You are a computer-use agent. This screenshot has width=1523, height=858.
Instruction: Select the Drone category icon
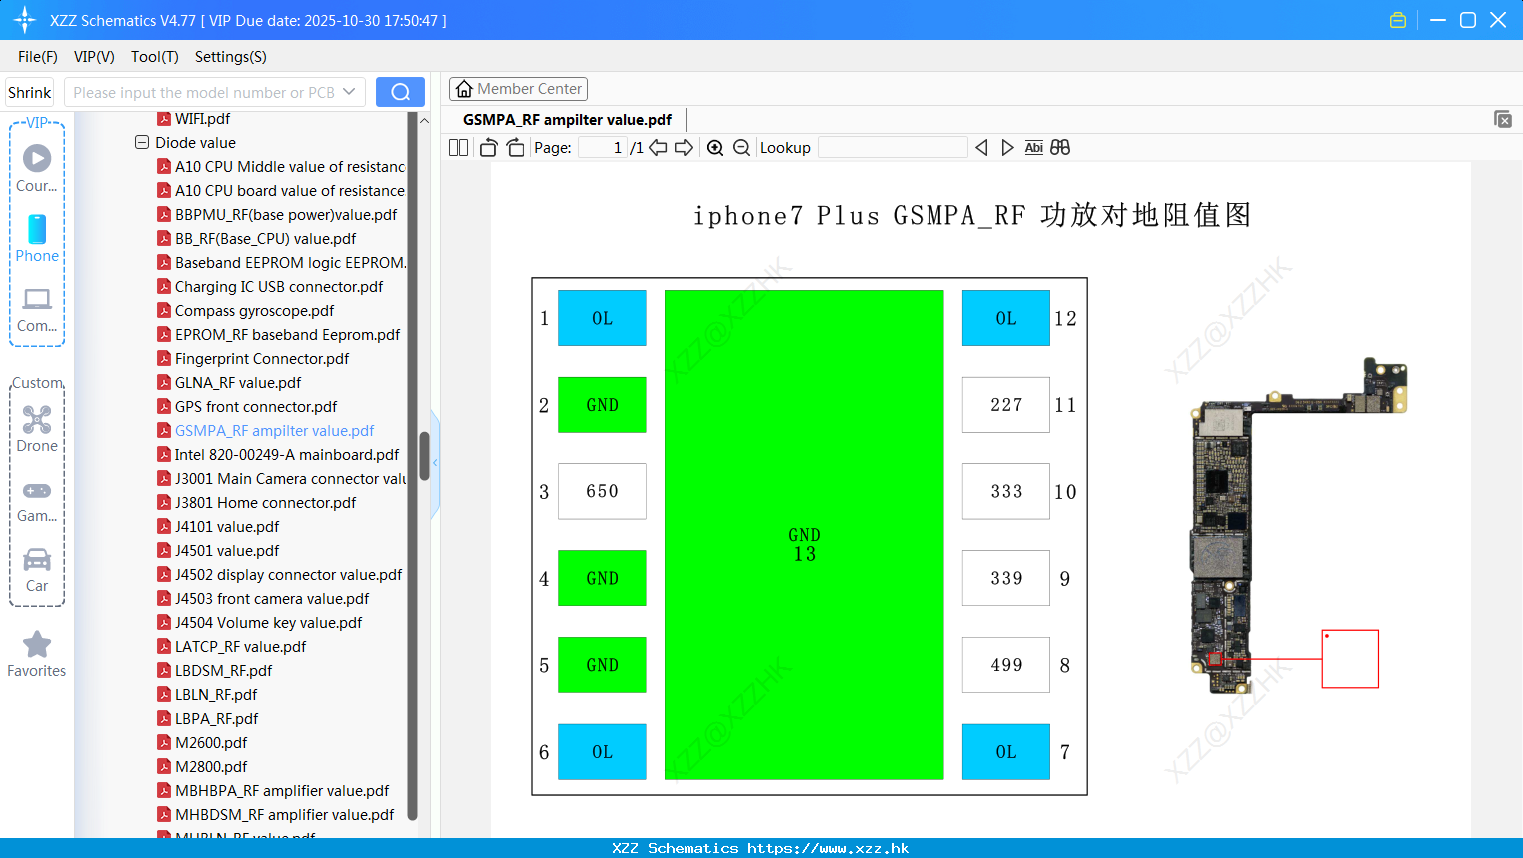(x=37, y=428)
